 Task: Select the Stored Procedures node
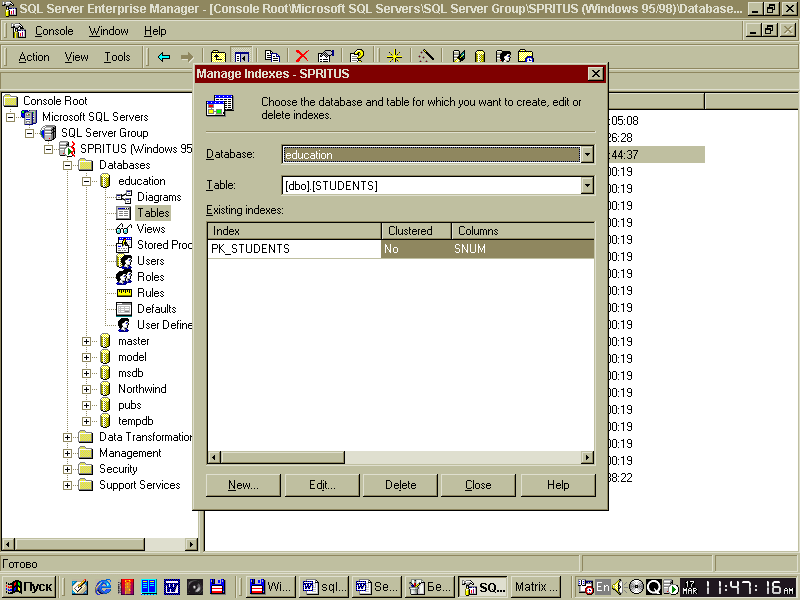pos(164,245)
